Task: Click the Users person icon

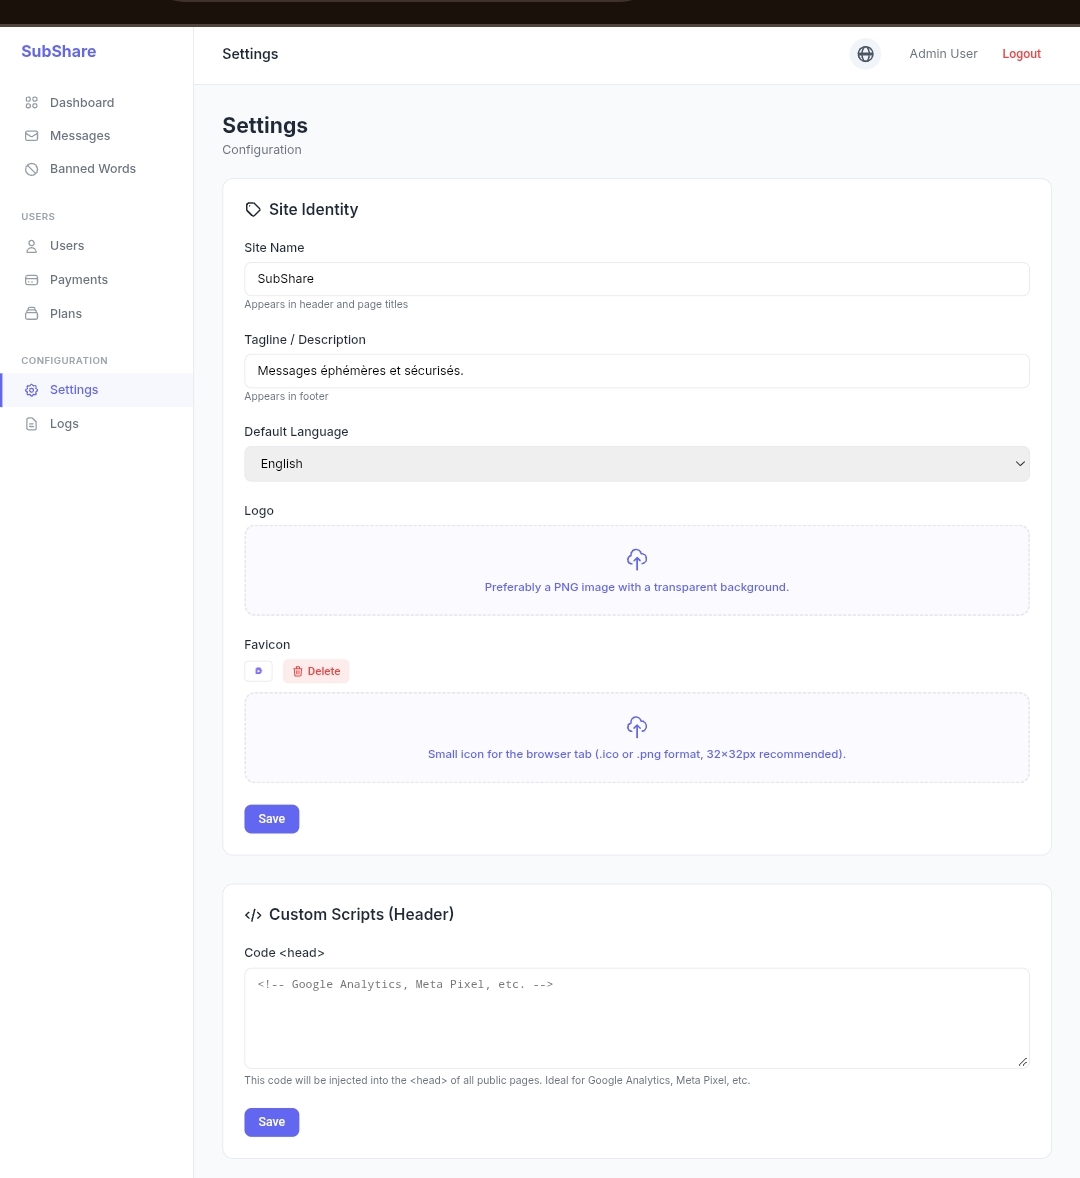Action: [x=32, y=246]
